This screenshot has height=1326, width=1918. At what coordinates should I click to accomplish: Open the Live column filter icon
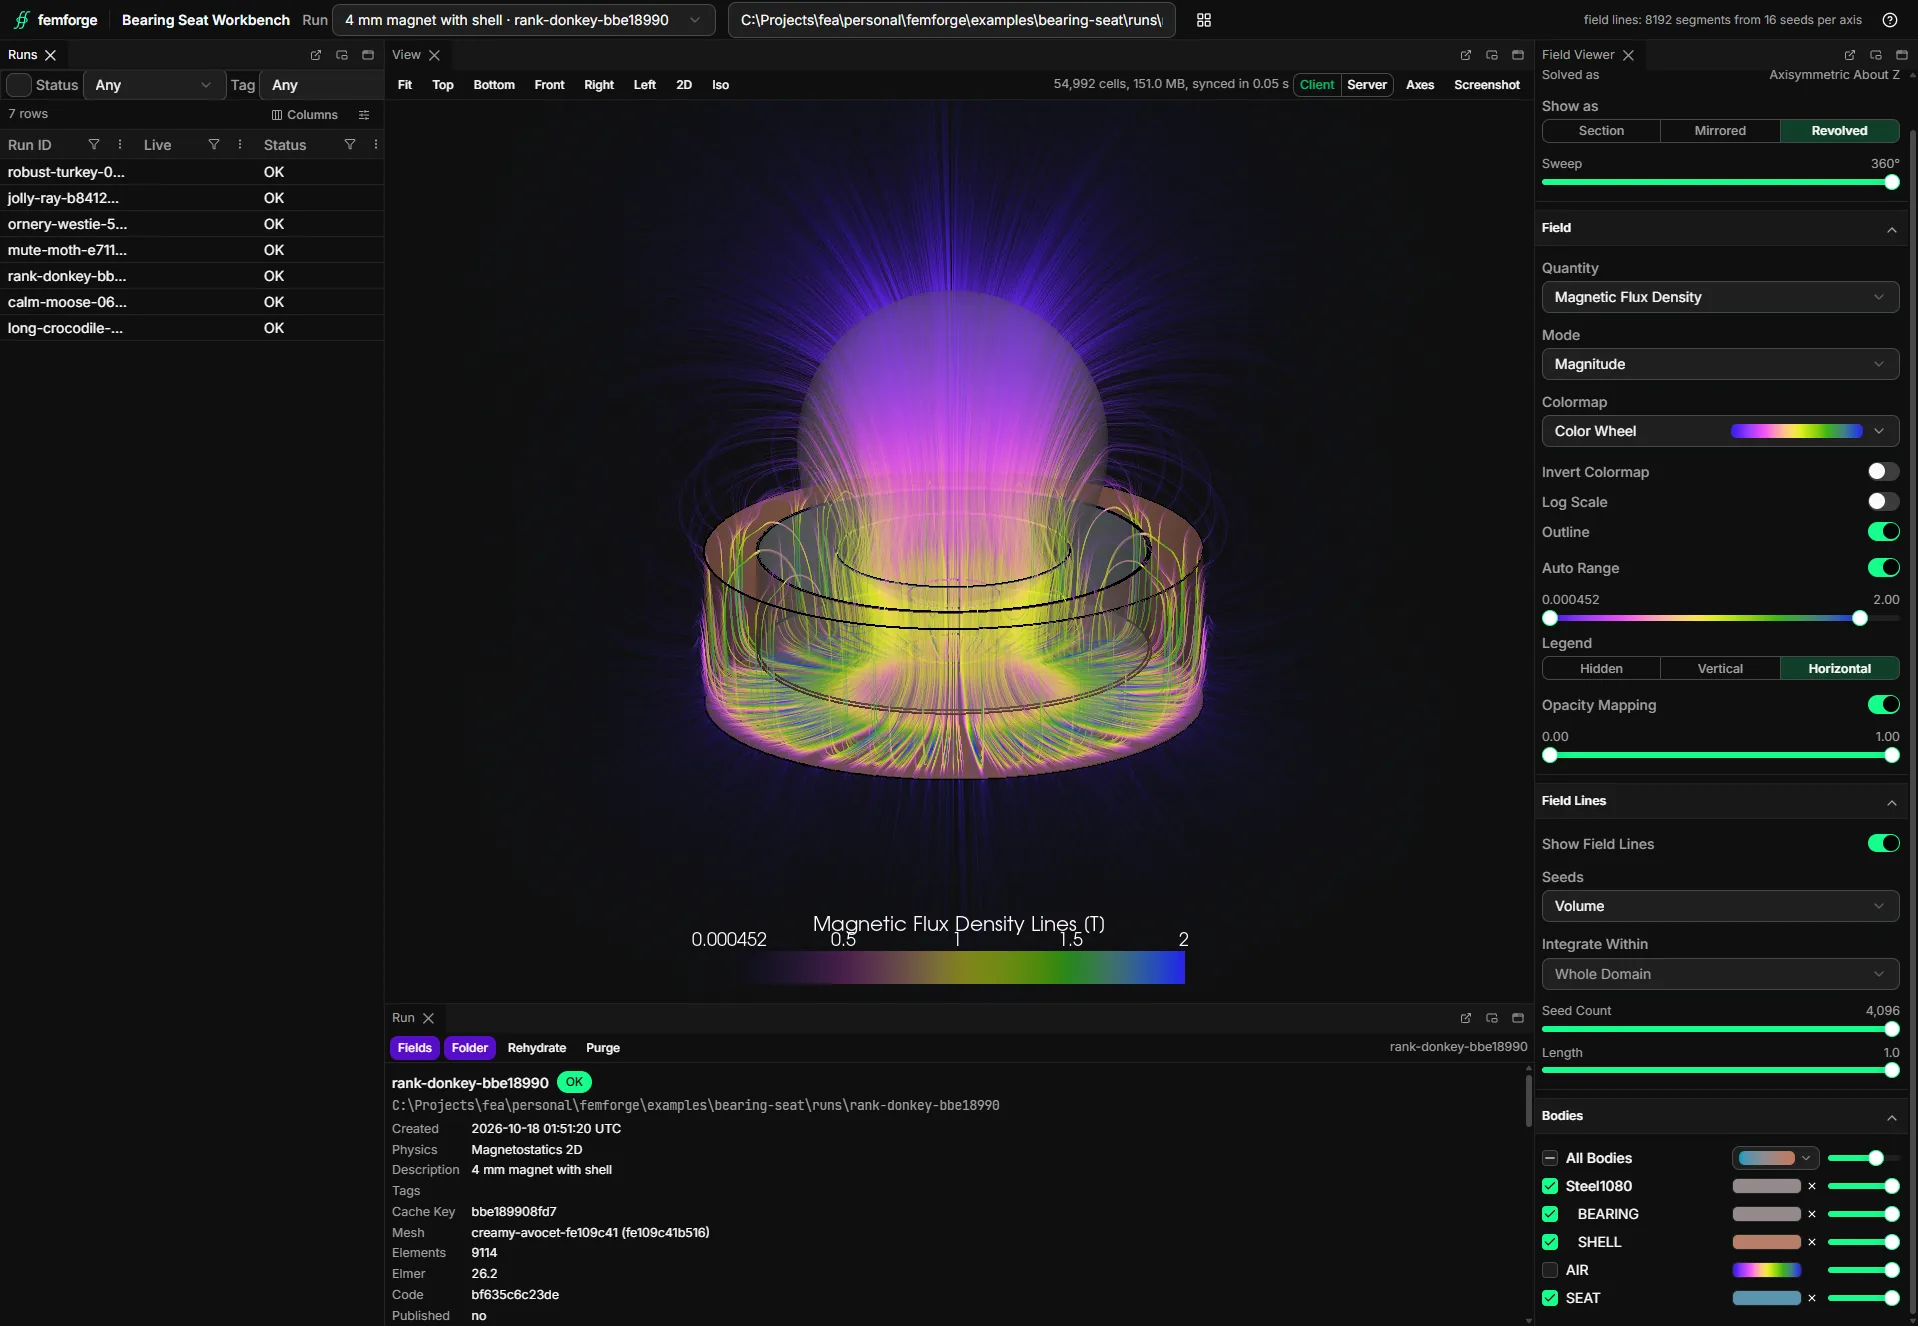click(x=214, y=145)
